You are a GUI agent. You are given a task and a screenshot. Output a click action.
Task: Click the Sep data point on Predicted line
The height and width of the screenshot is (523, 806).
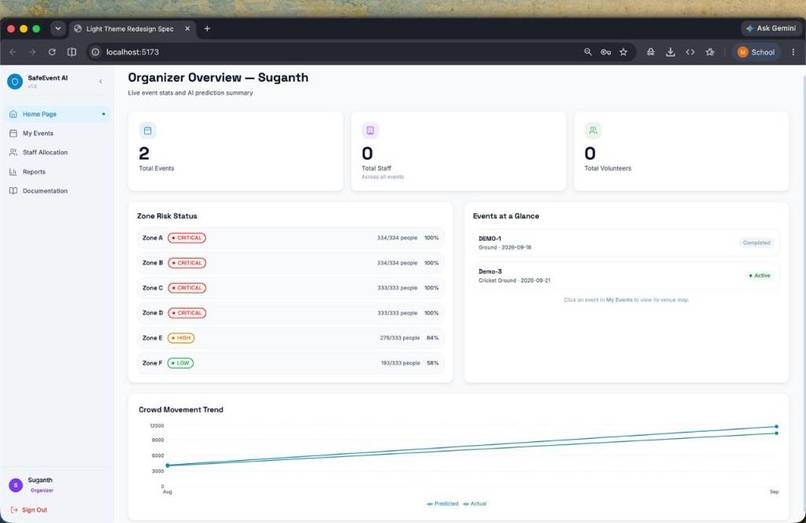pos(776,426)
